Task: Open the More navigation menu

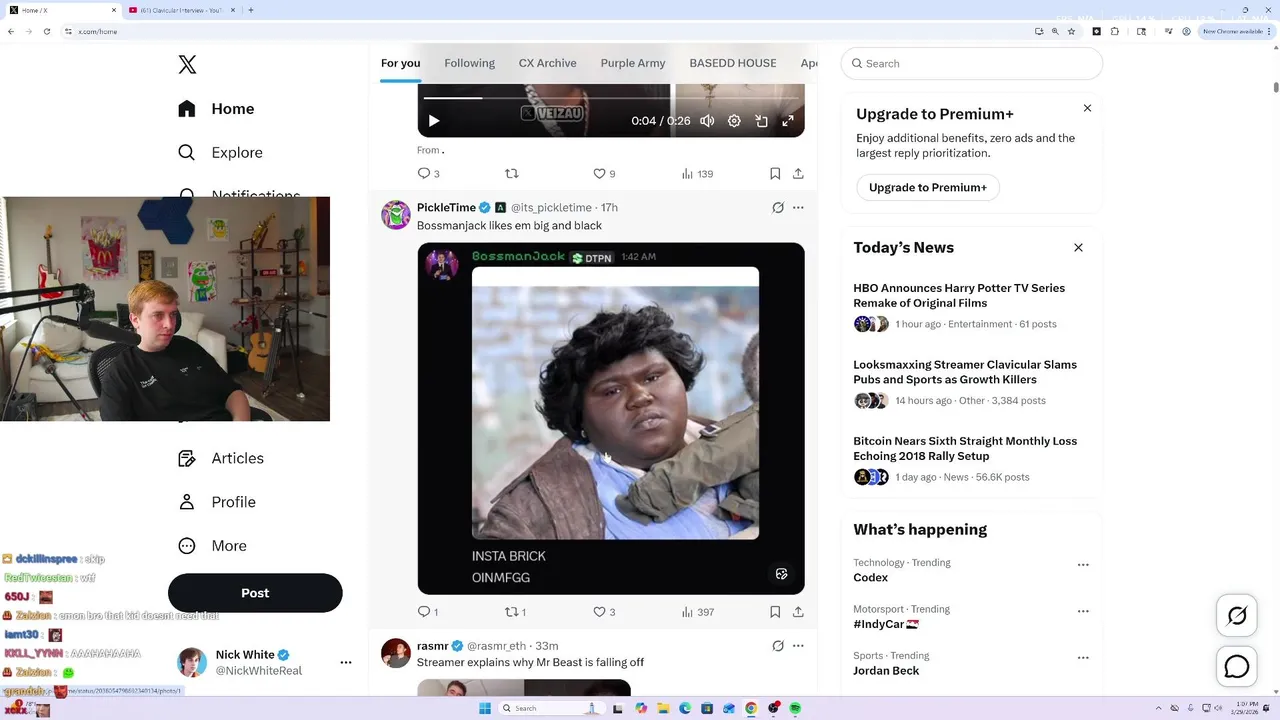Action: pos(212,546)
